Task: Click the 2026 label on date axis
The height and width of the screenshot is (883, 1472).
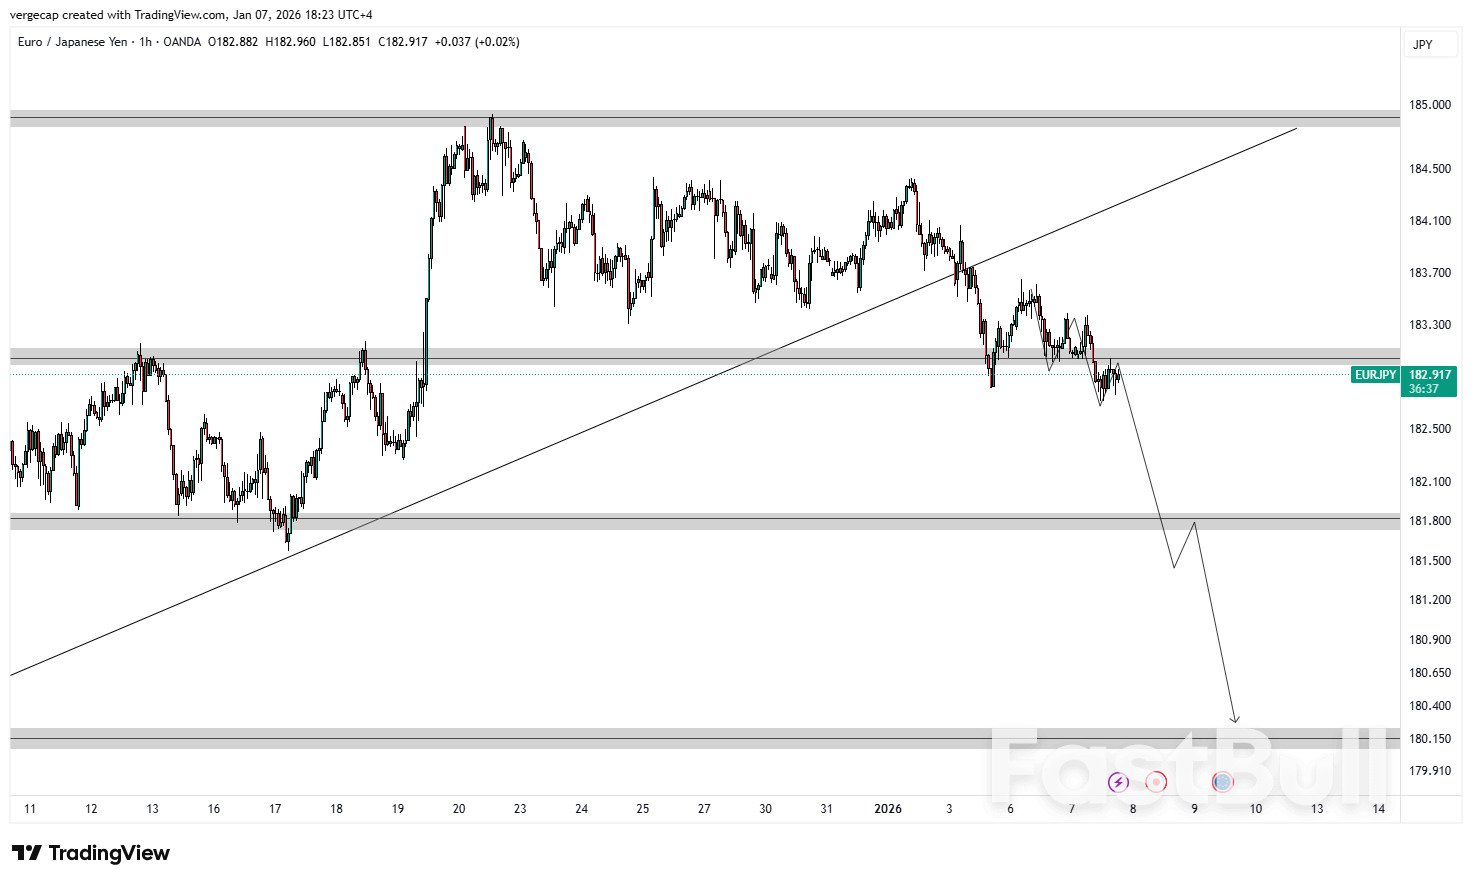Action: pyautogui.click(x=888, y=809)
